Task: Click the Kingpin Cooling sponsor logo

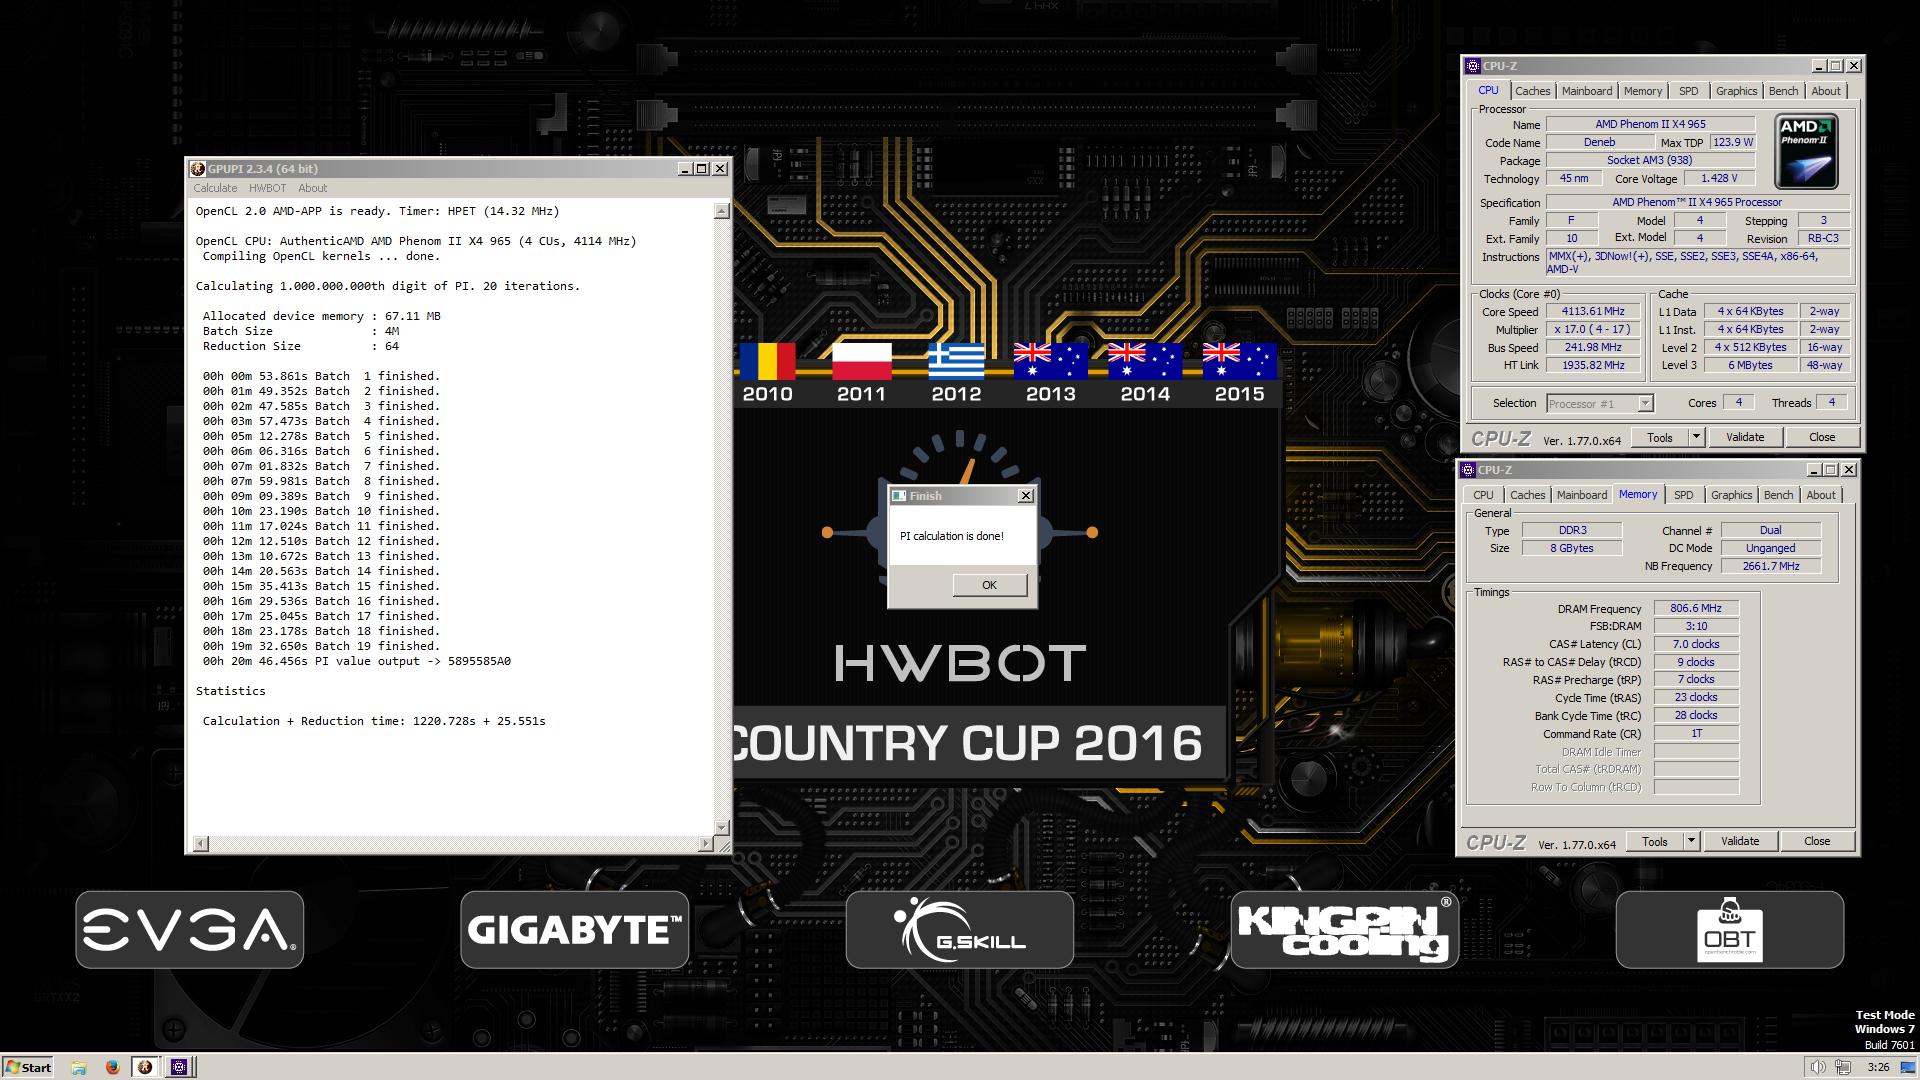Action: pos(1345,930)
